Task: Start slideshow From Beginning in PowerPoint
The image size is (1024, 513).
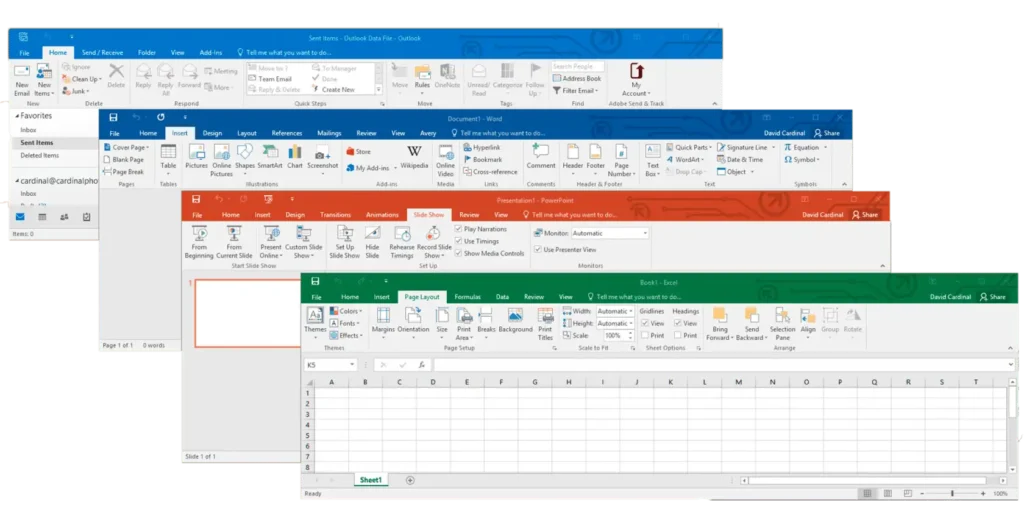Action: tap(199, 242)
